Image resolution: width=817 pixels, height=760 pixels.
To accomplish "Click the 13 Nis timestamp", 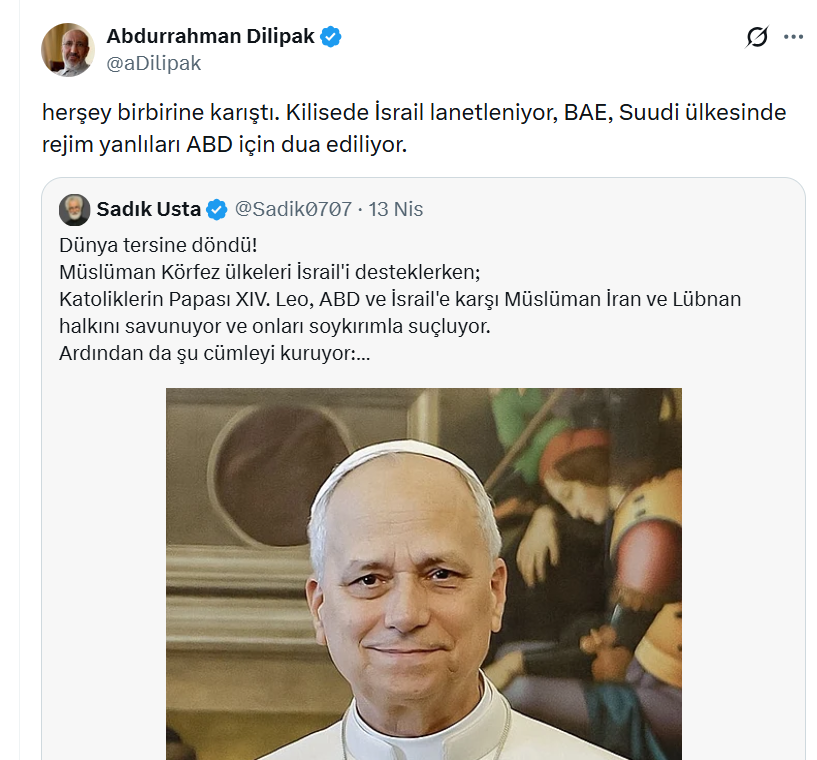I will [x=396, y=209].
